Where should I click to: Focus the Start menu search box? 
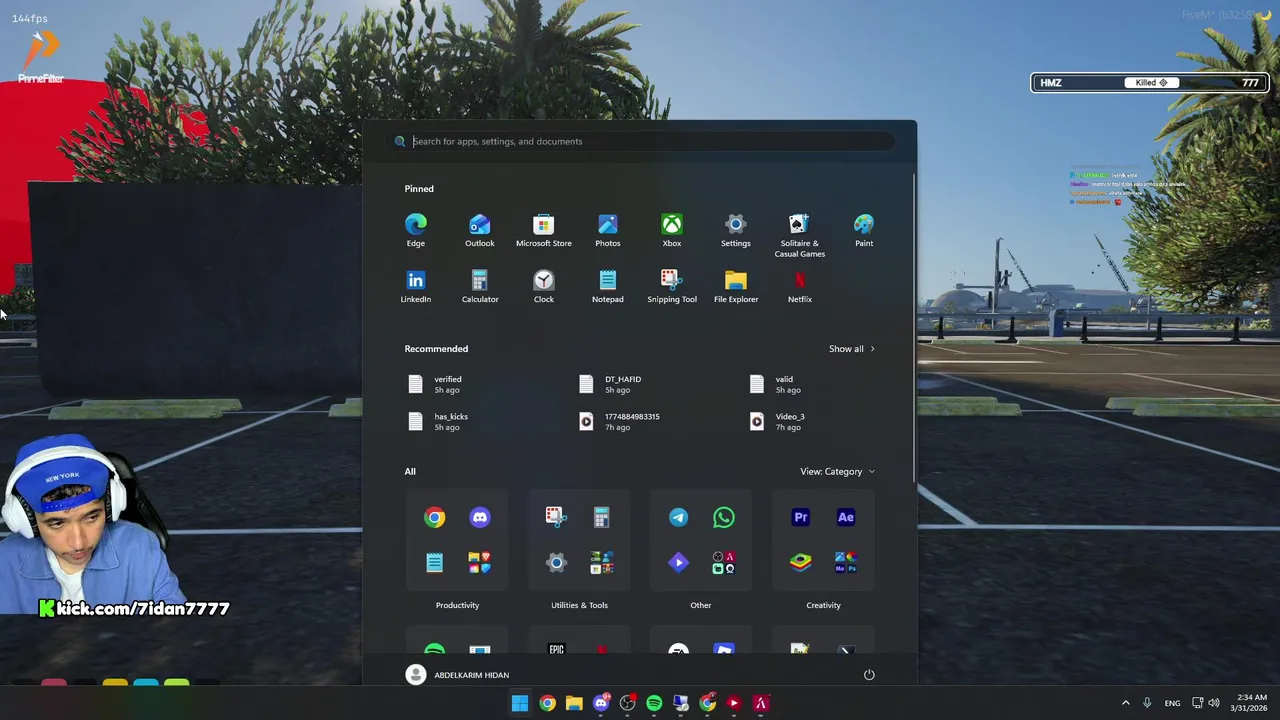pos(640,141)
